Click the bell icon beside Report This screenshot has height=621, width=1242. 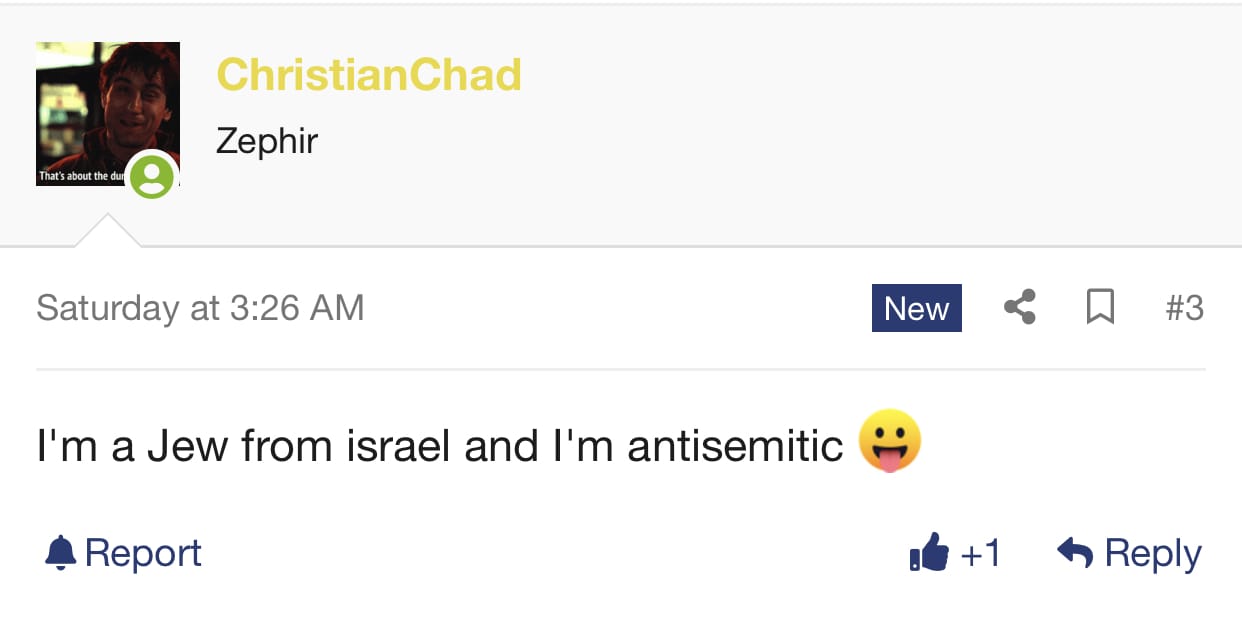tap(61, 552)
